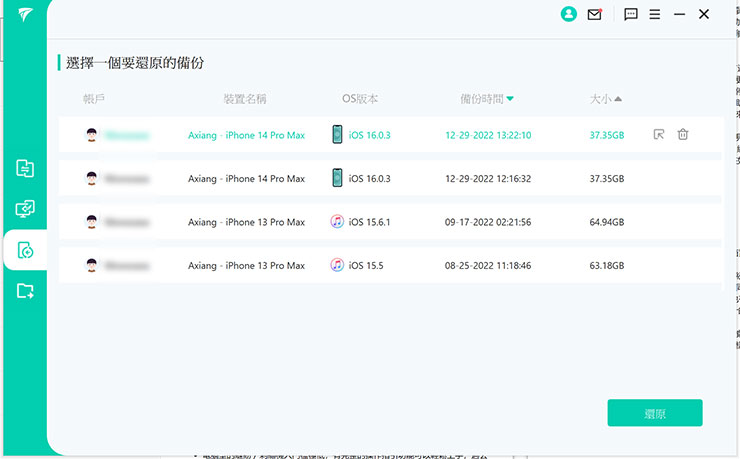Select the 12-29-2022 13:22:10 backup
Image resolution: width=740 pixels, height=459 pixels.
click(390, 135)
